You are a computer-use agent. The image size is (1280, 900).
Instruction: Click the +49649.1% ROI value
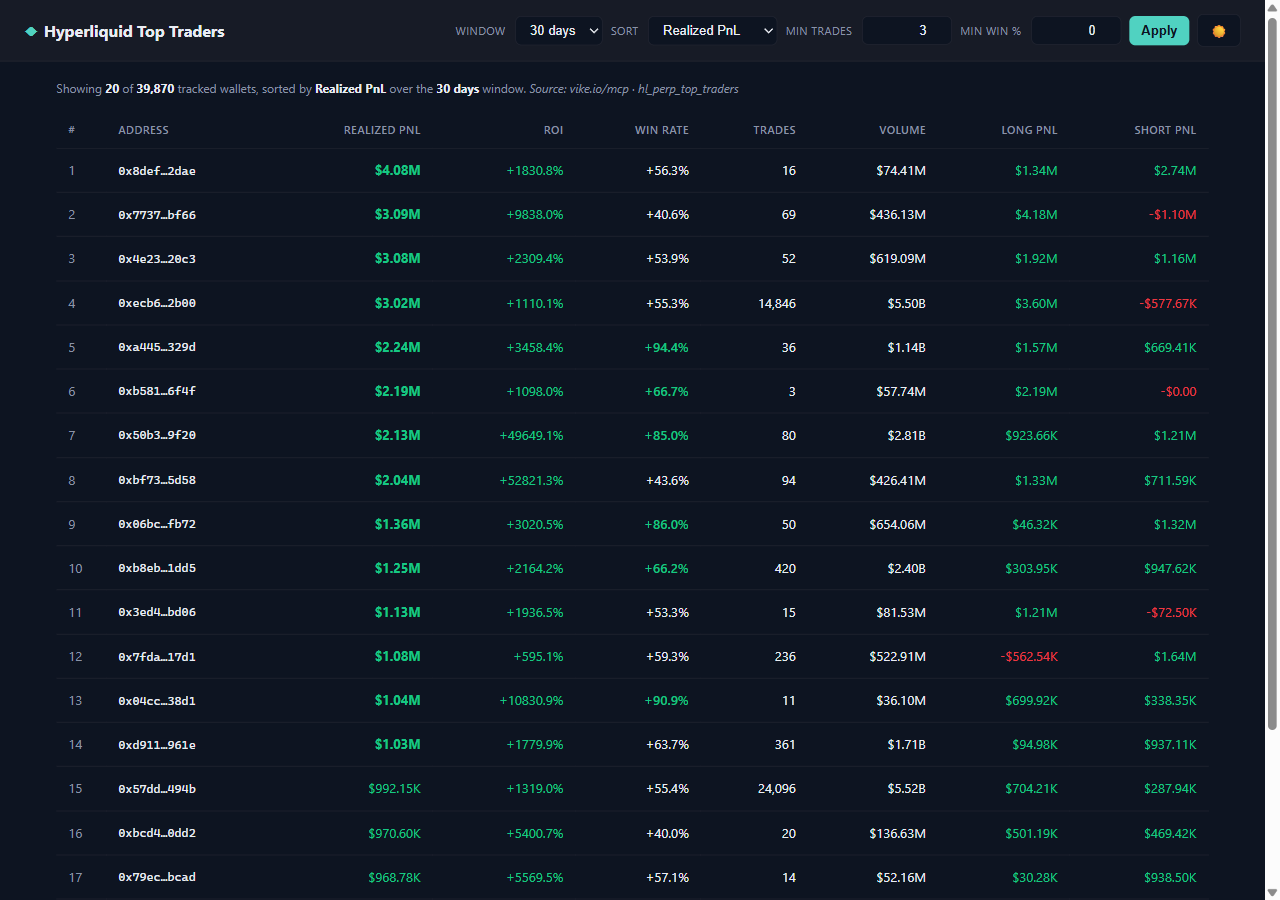coord(531,435)
